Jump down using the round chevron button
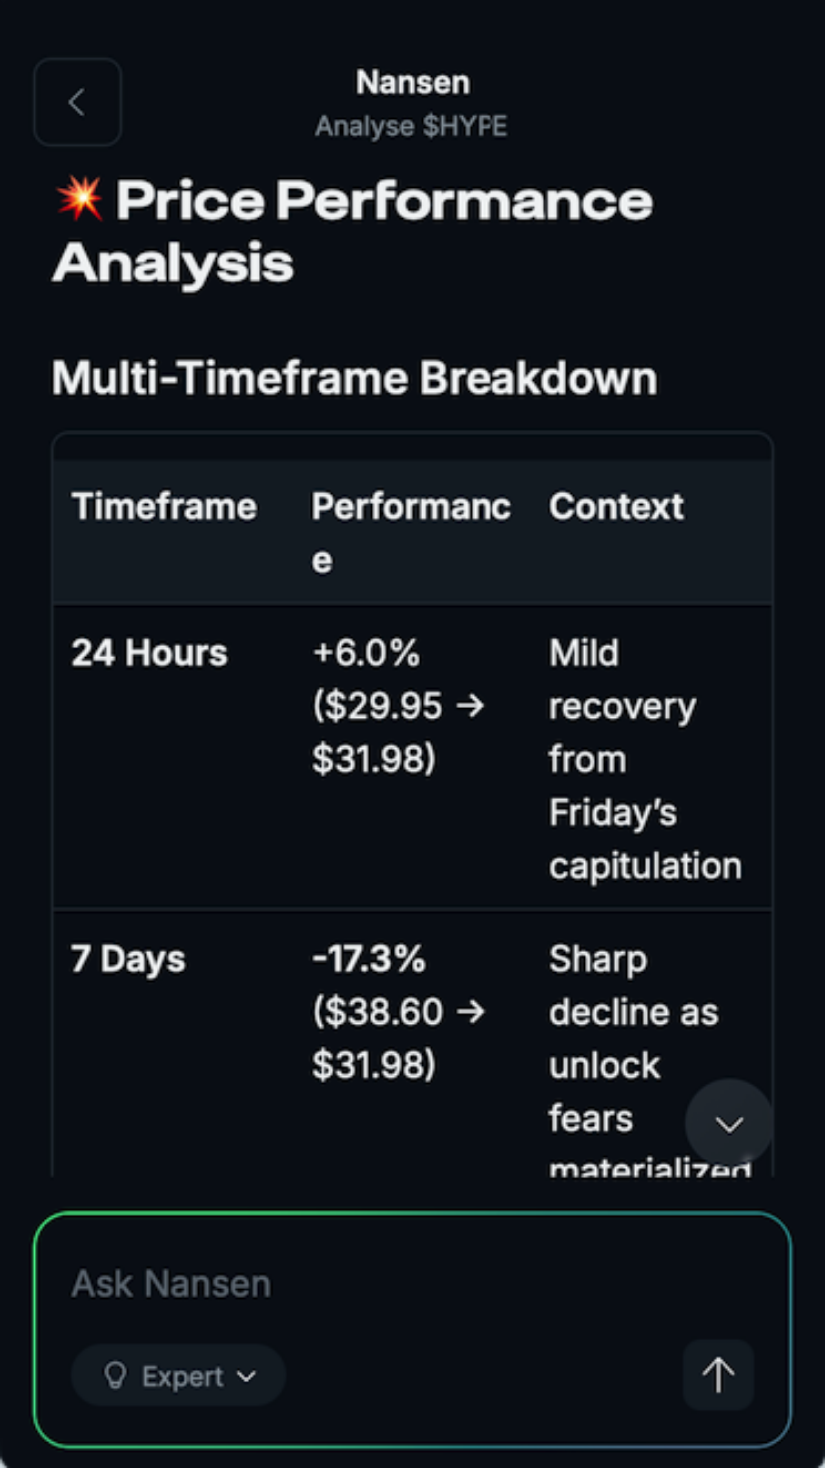This screenshot has height=1468, width=825. pos(729,1123)
